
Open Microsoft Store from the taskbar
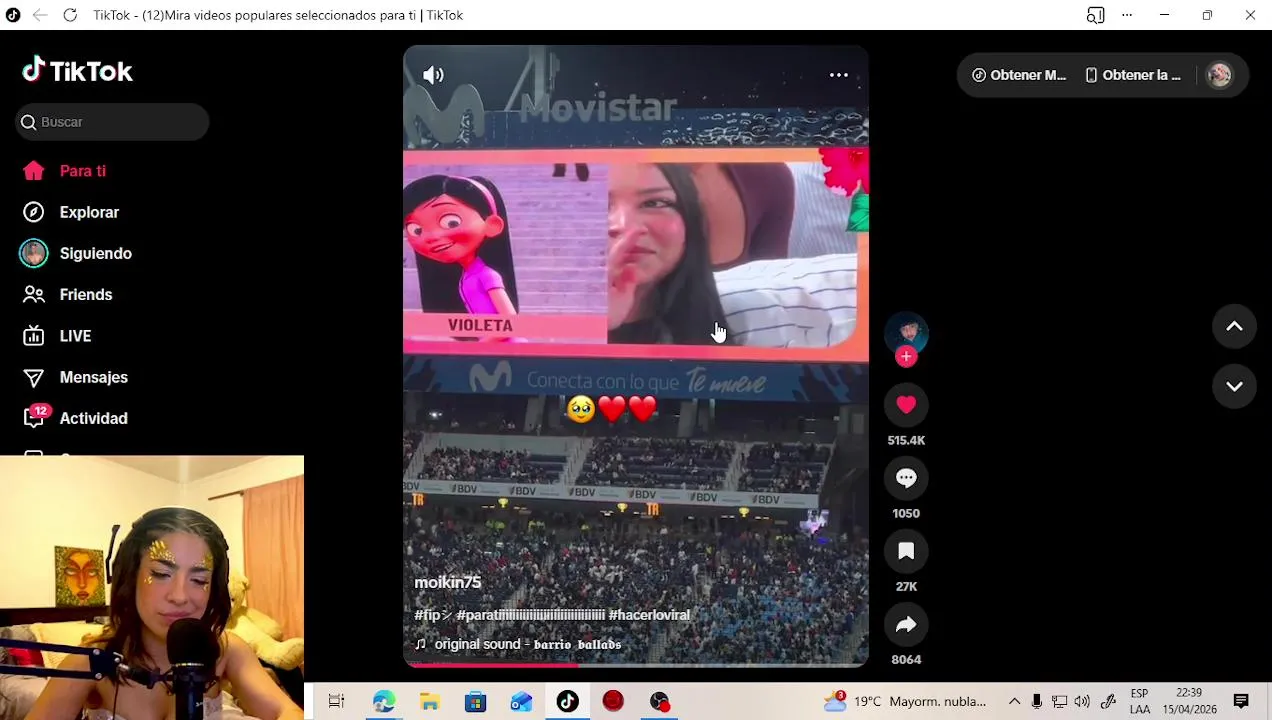pos(476,701)
